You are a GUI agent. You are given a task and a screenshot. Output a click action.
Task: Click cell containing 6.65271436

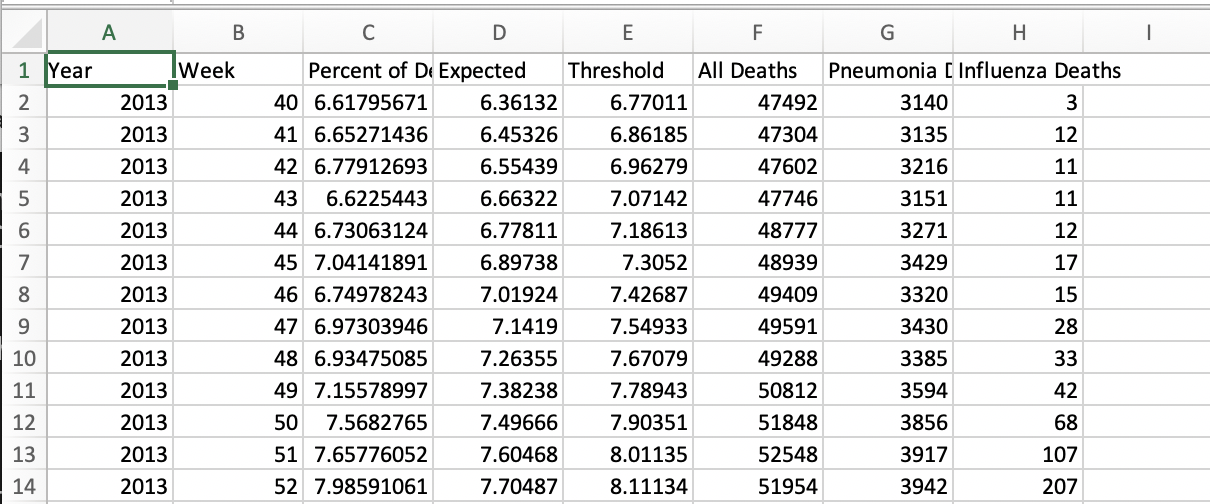click(x=368, y=134)
